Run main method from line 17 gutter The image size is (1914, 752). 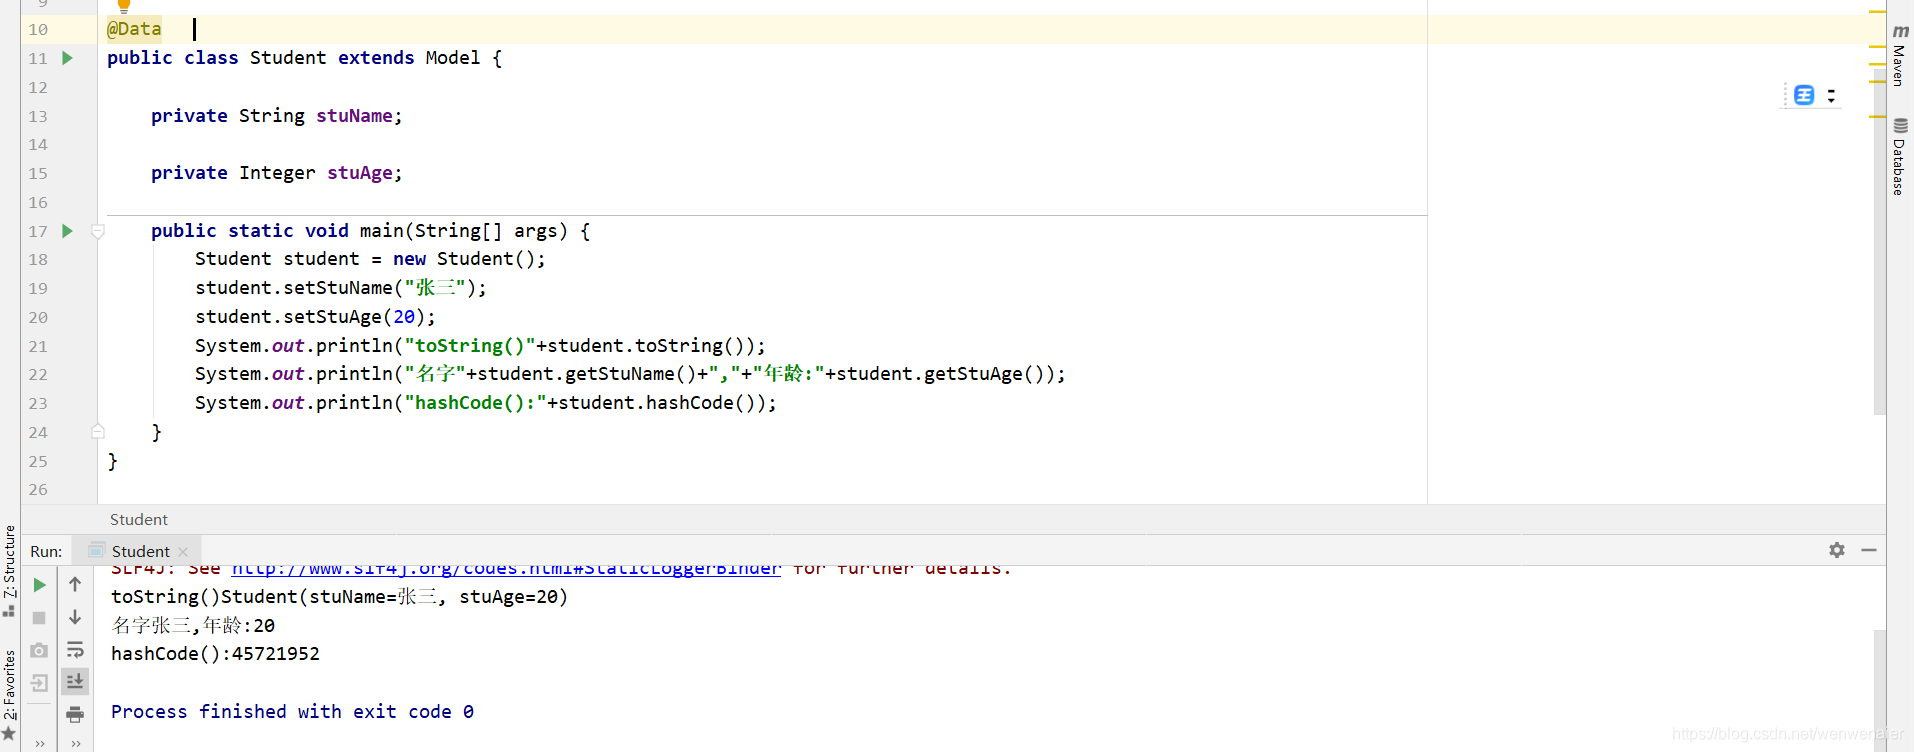tap(68, 231)
